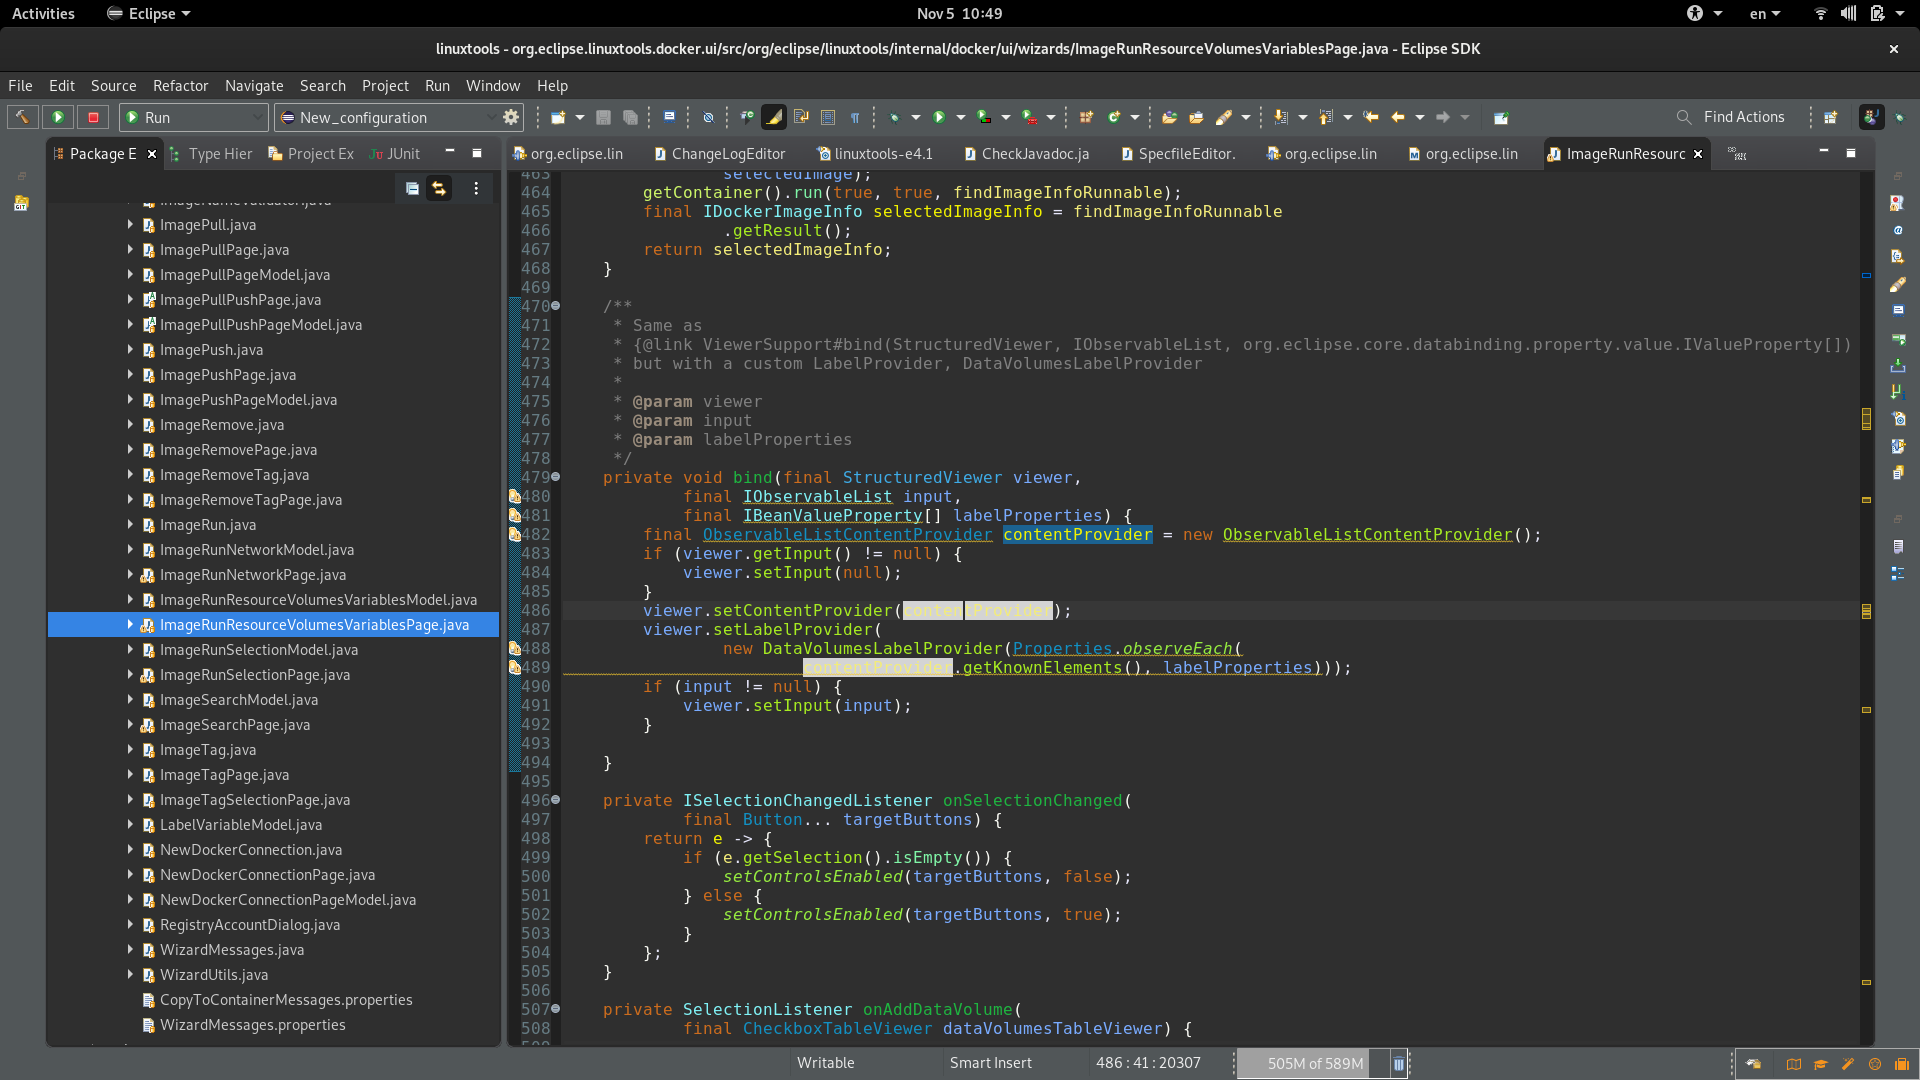Screen dimensions: 1920x1080
Task: Click the Save icon in toolbar
Action: point(603,117)
